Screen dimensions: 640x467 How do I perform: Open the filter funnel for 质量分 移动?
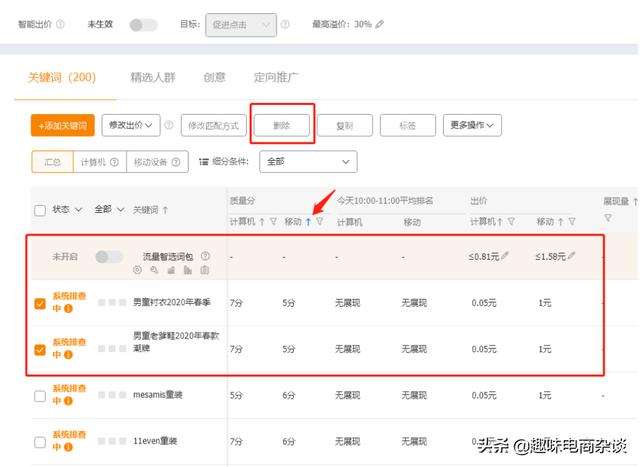point(320,222)
